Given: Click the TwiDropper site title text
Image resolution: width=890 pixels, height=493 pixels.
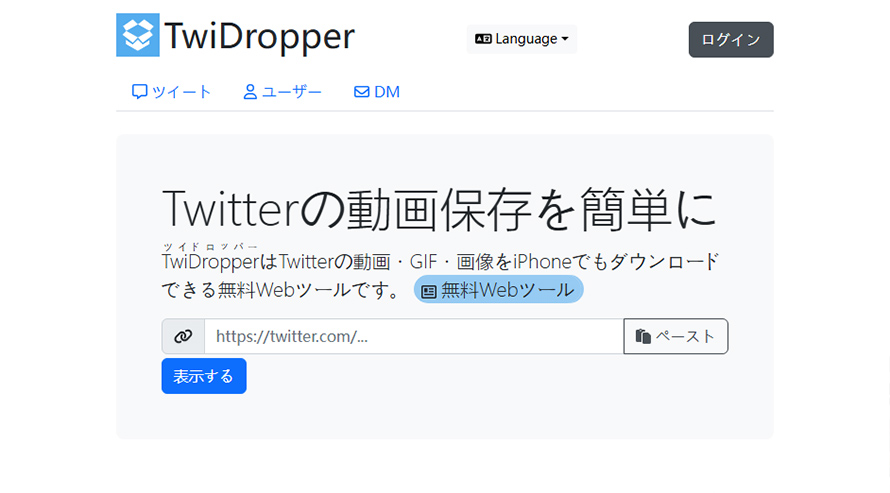Looking at the screenshot, I should (x=259, y=37).
